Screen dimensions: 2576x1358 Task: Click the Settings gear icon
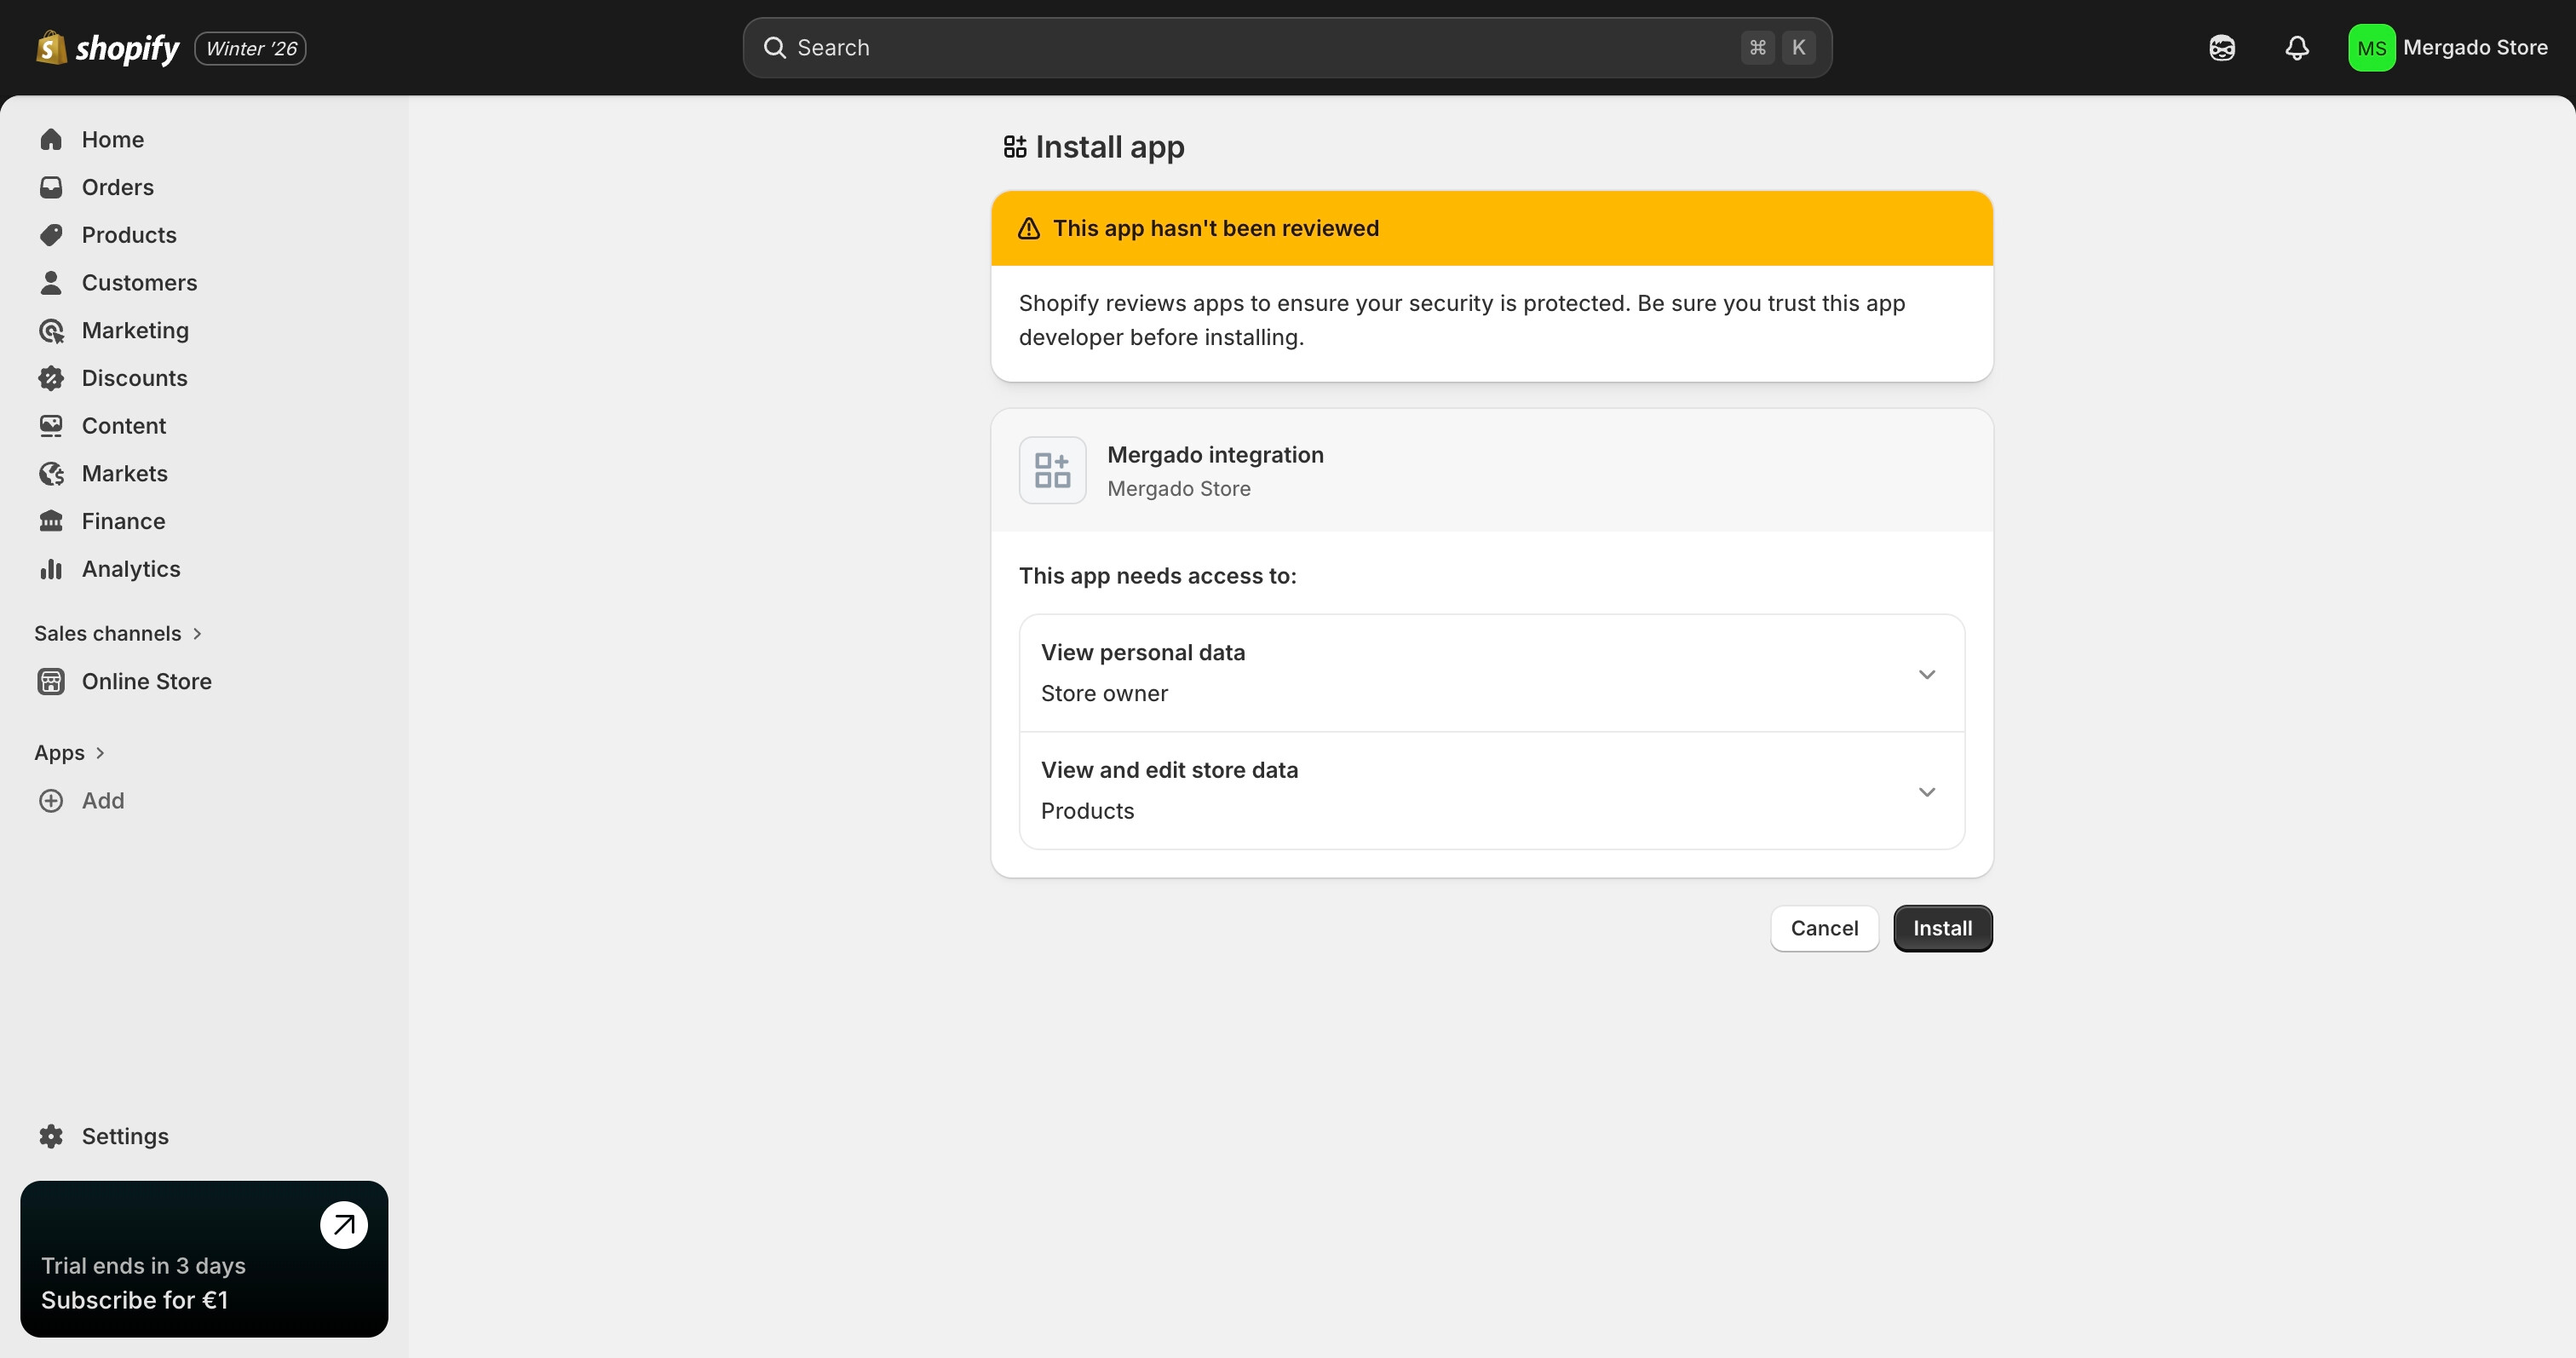click(51, 1136)
